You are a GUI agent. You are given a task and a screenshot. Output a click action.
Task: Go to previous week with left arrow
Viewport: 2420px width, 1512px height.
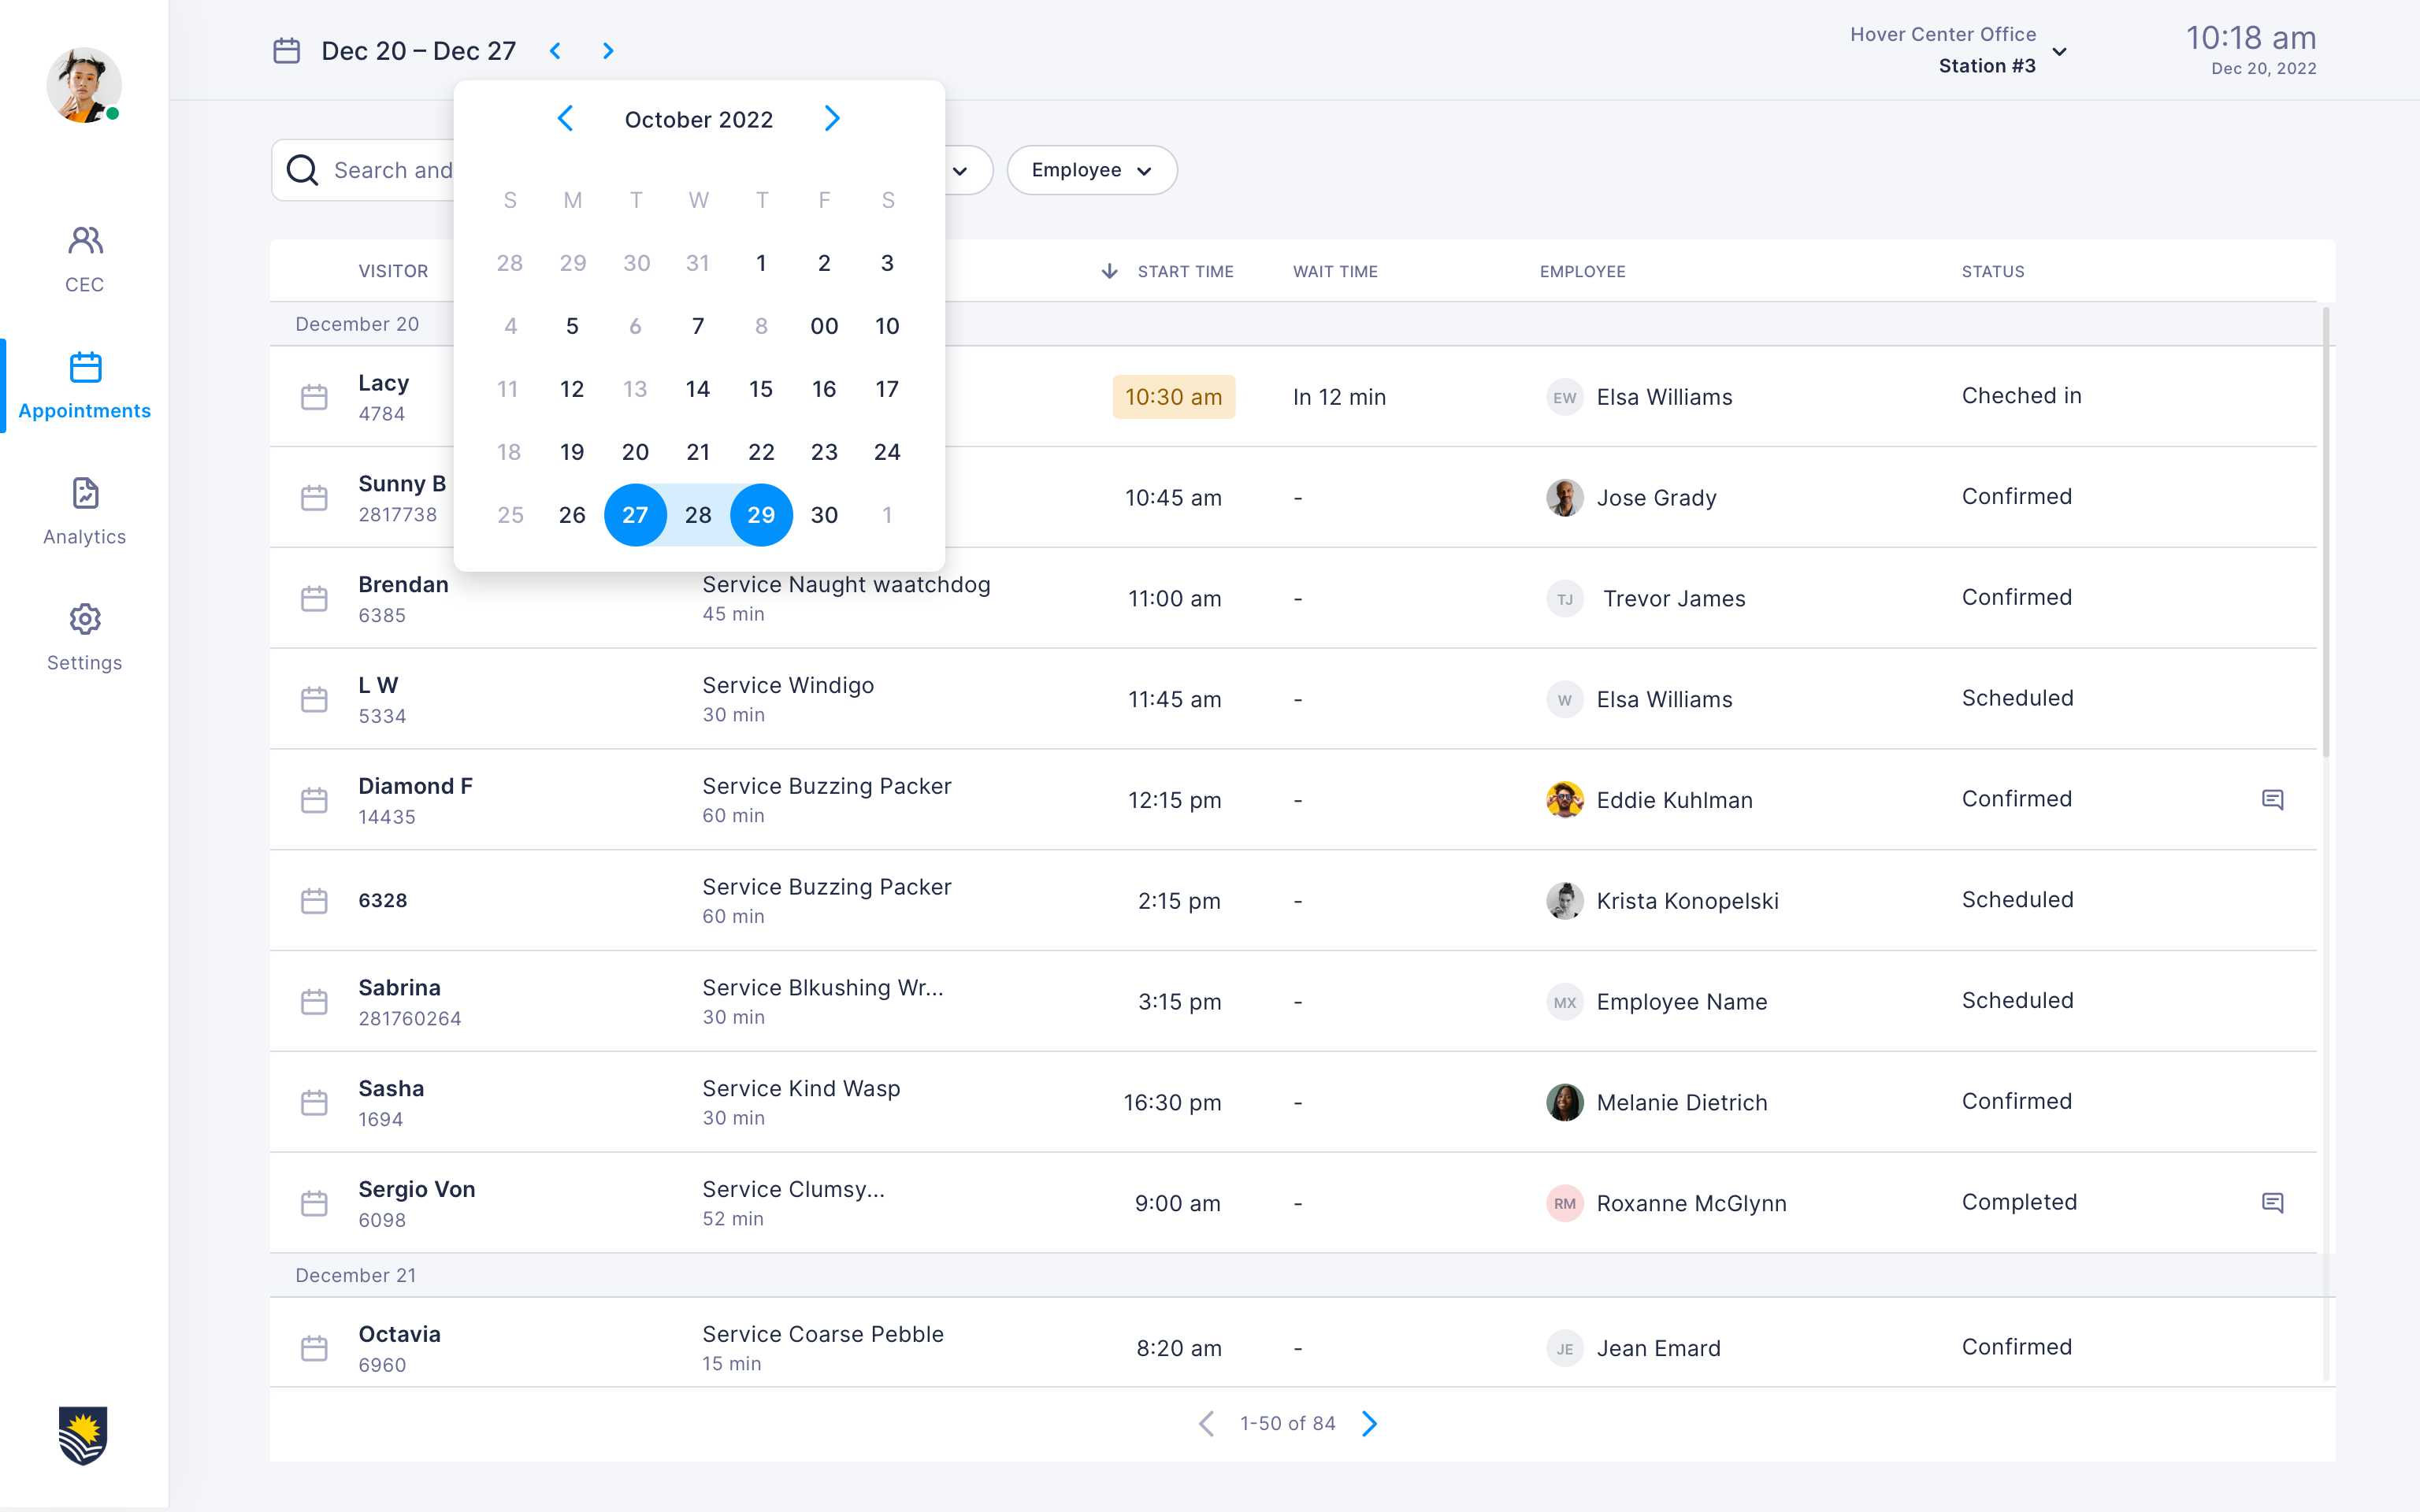click(556, 51)
